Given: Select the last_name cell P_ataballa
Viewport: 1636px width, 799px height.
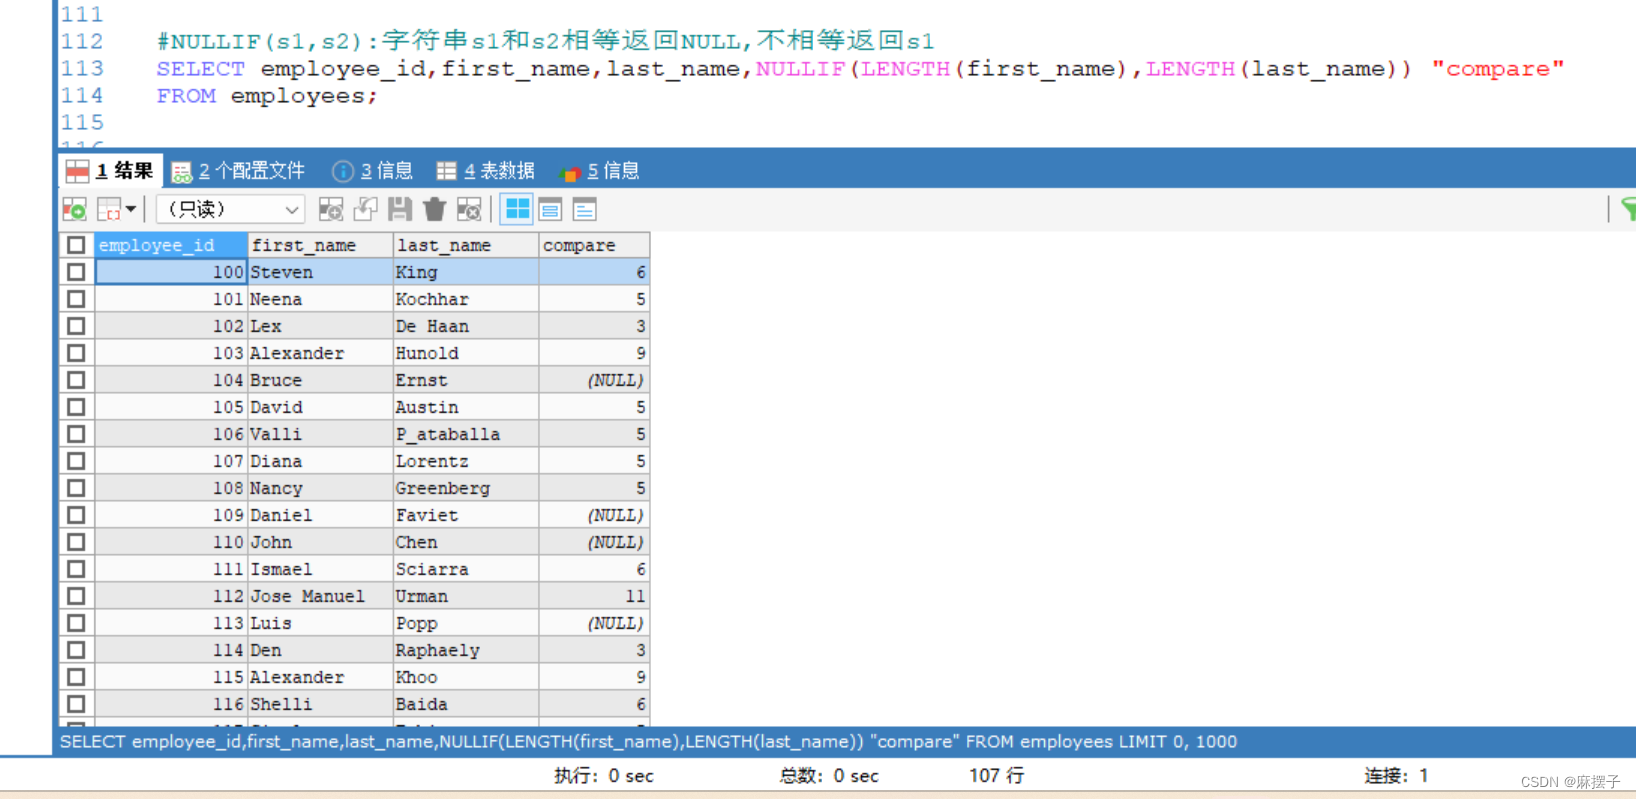Looking at the screenshot, I should 466,434.
